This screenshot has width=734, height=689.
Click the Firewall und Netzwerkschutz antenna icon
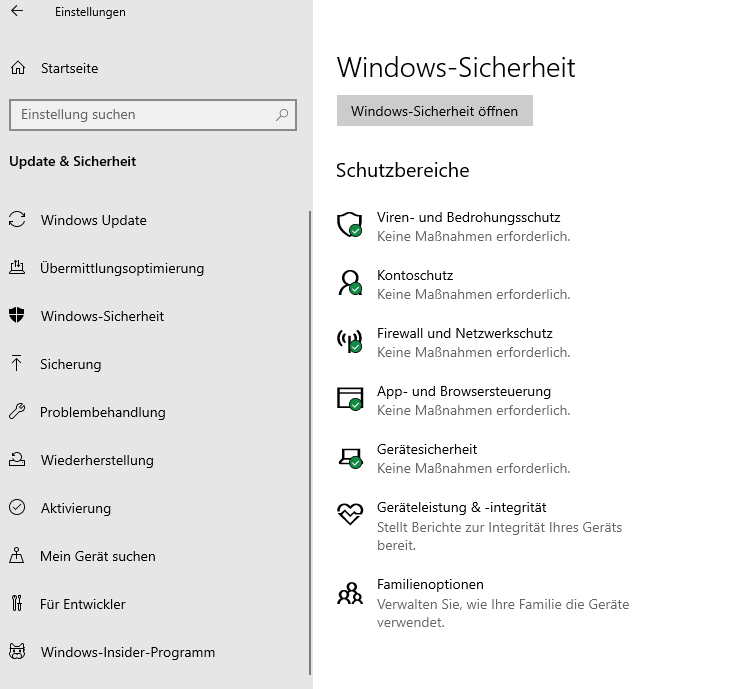click(350, 341)
